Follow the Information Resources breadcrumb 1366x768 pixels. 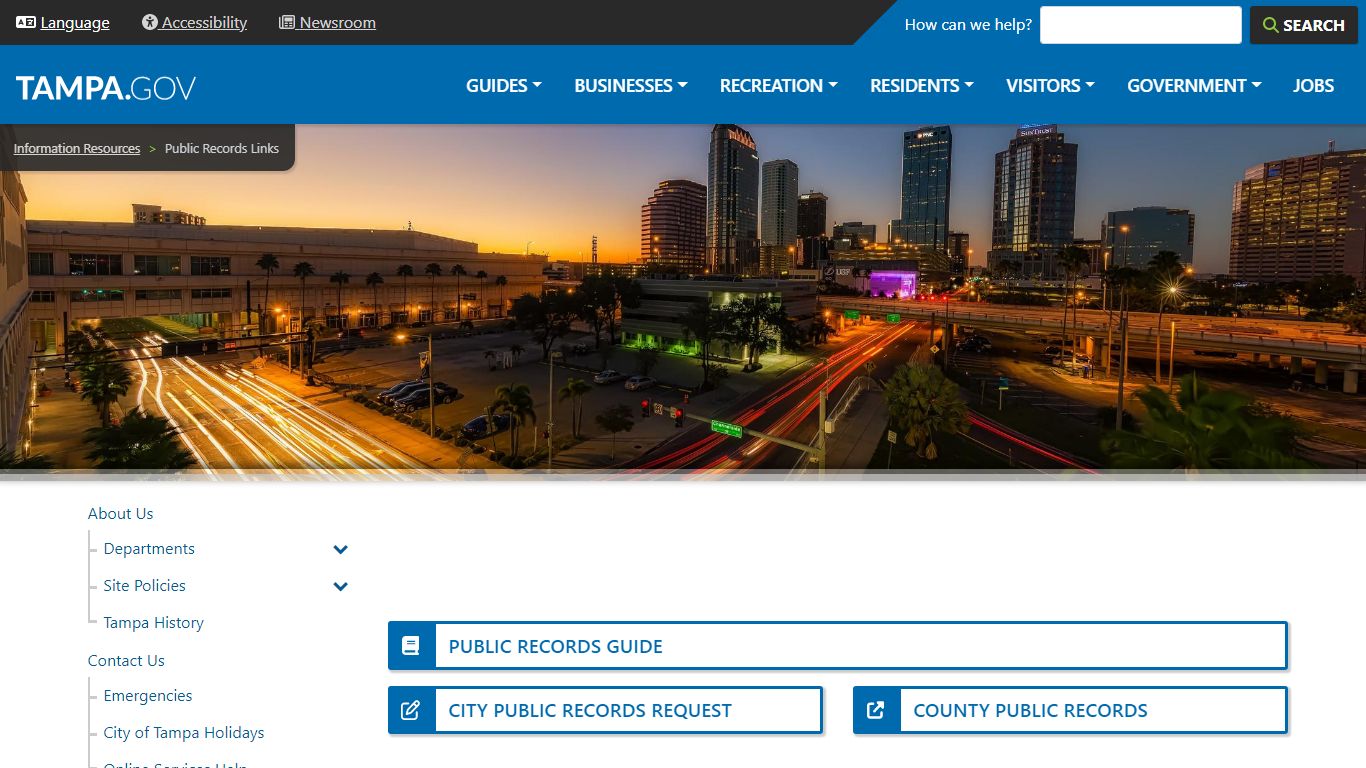[x=77, y=148]
